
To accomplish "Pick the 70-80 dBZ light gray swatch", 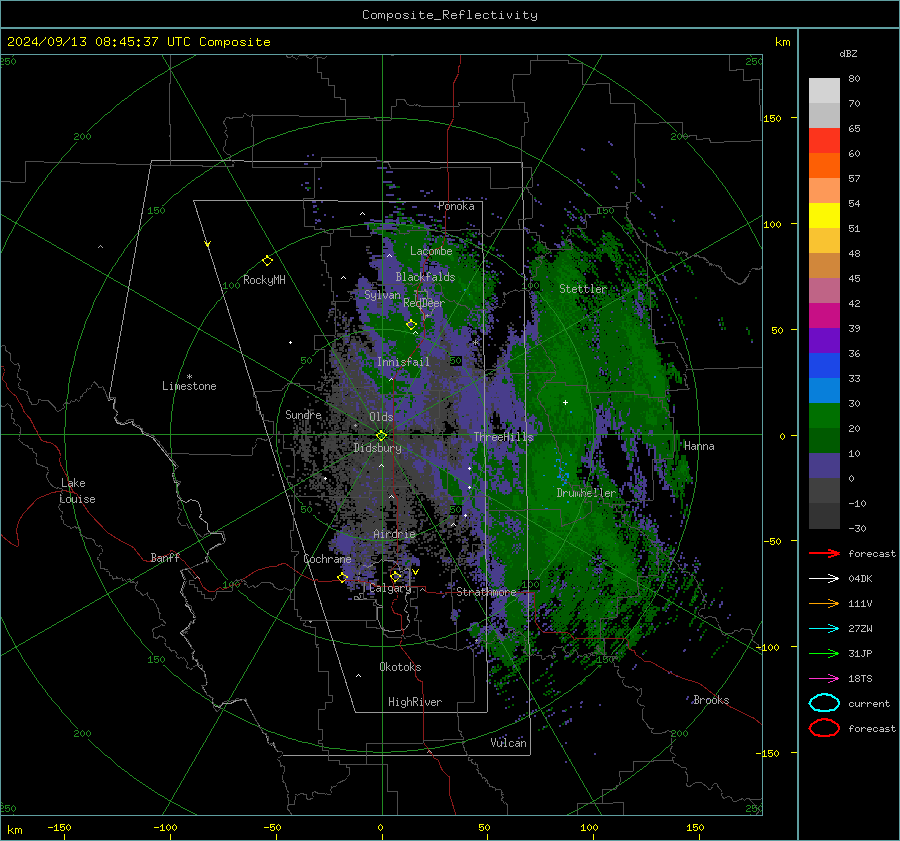I will [x=824, y=90].
